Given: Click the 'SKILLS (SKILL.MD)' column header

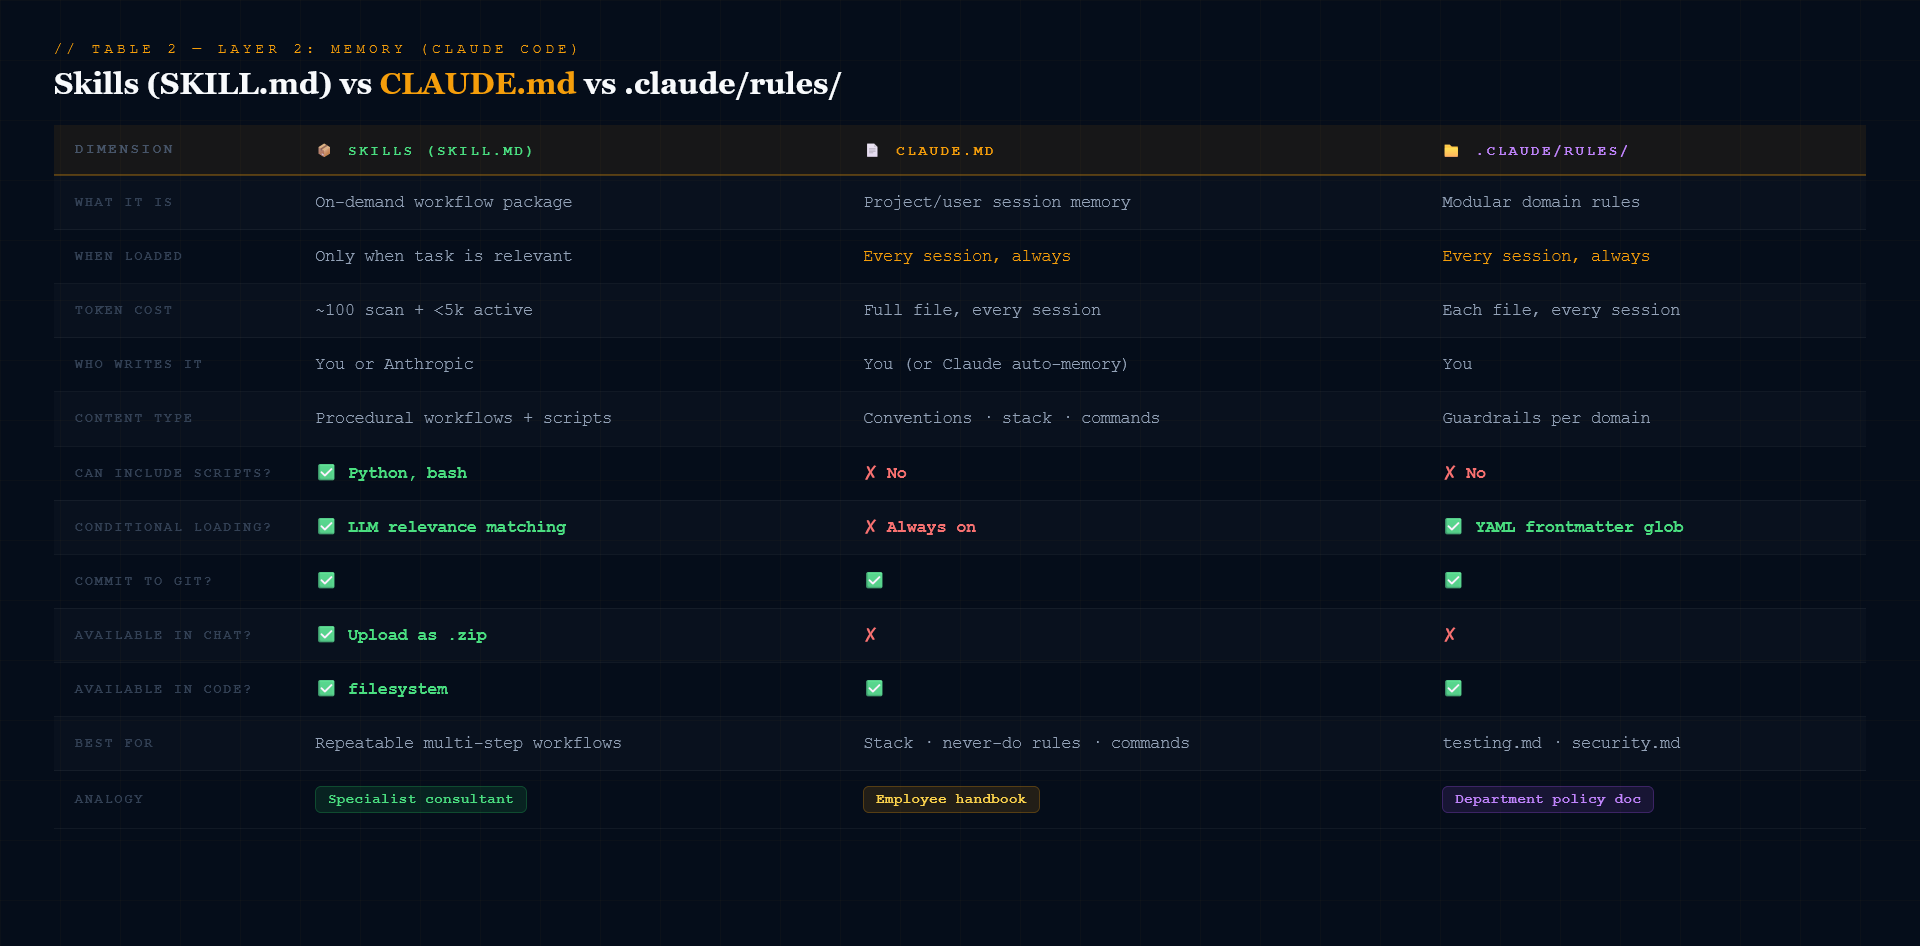Looking at the screenshot, I should (x=440, y=151).
